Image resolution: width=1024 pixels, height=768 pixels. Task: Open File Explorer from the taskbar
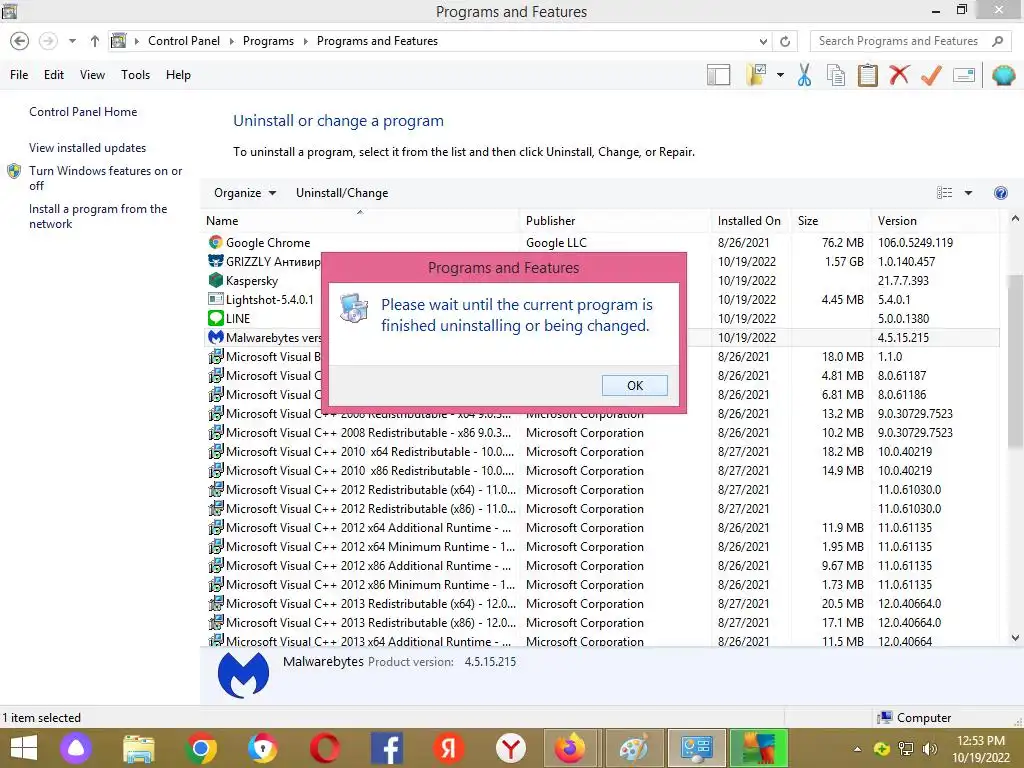point(138,748)
